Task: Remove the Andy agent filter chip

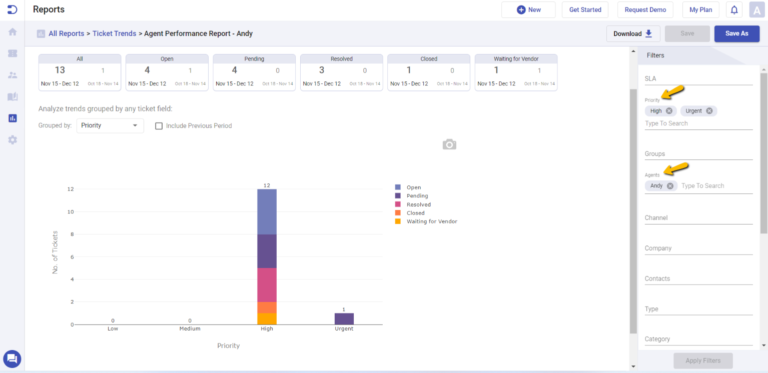Action: coord(670,186)
